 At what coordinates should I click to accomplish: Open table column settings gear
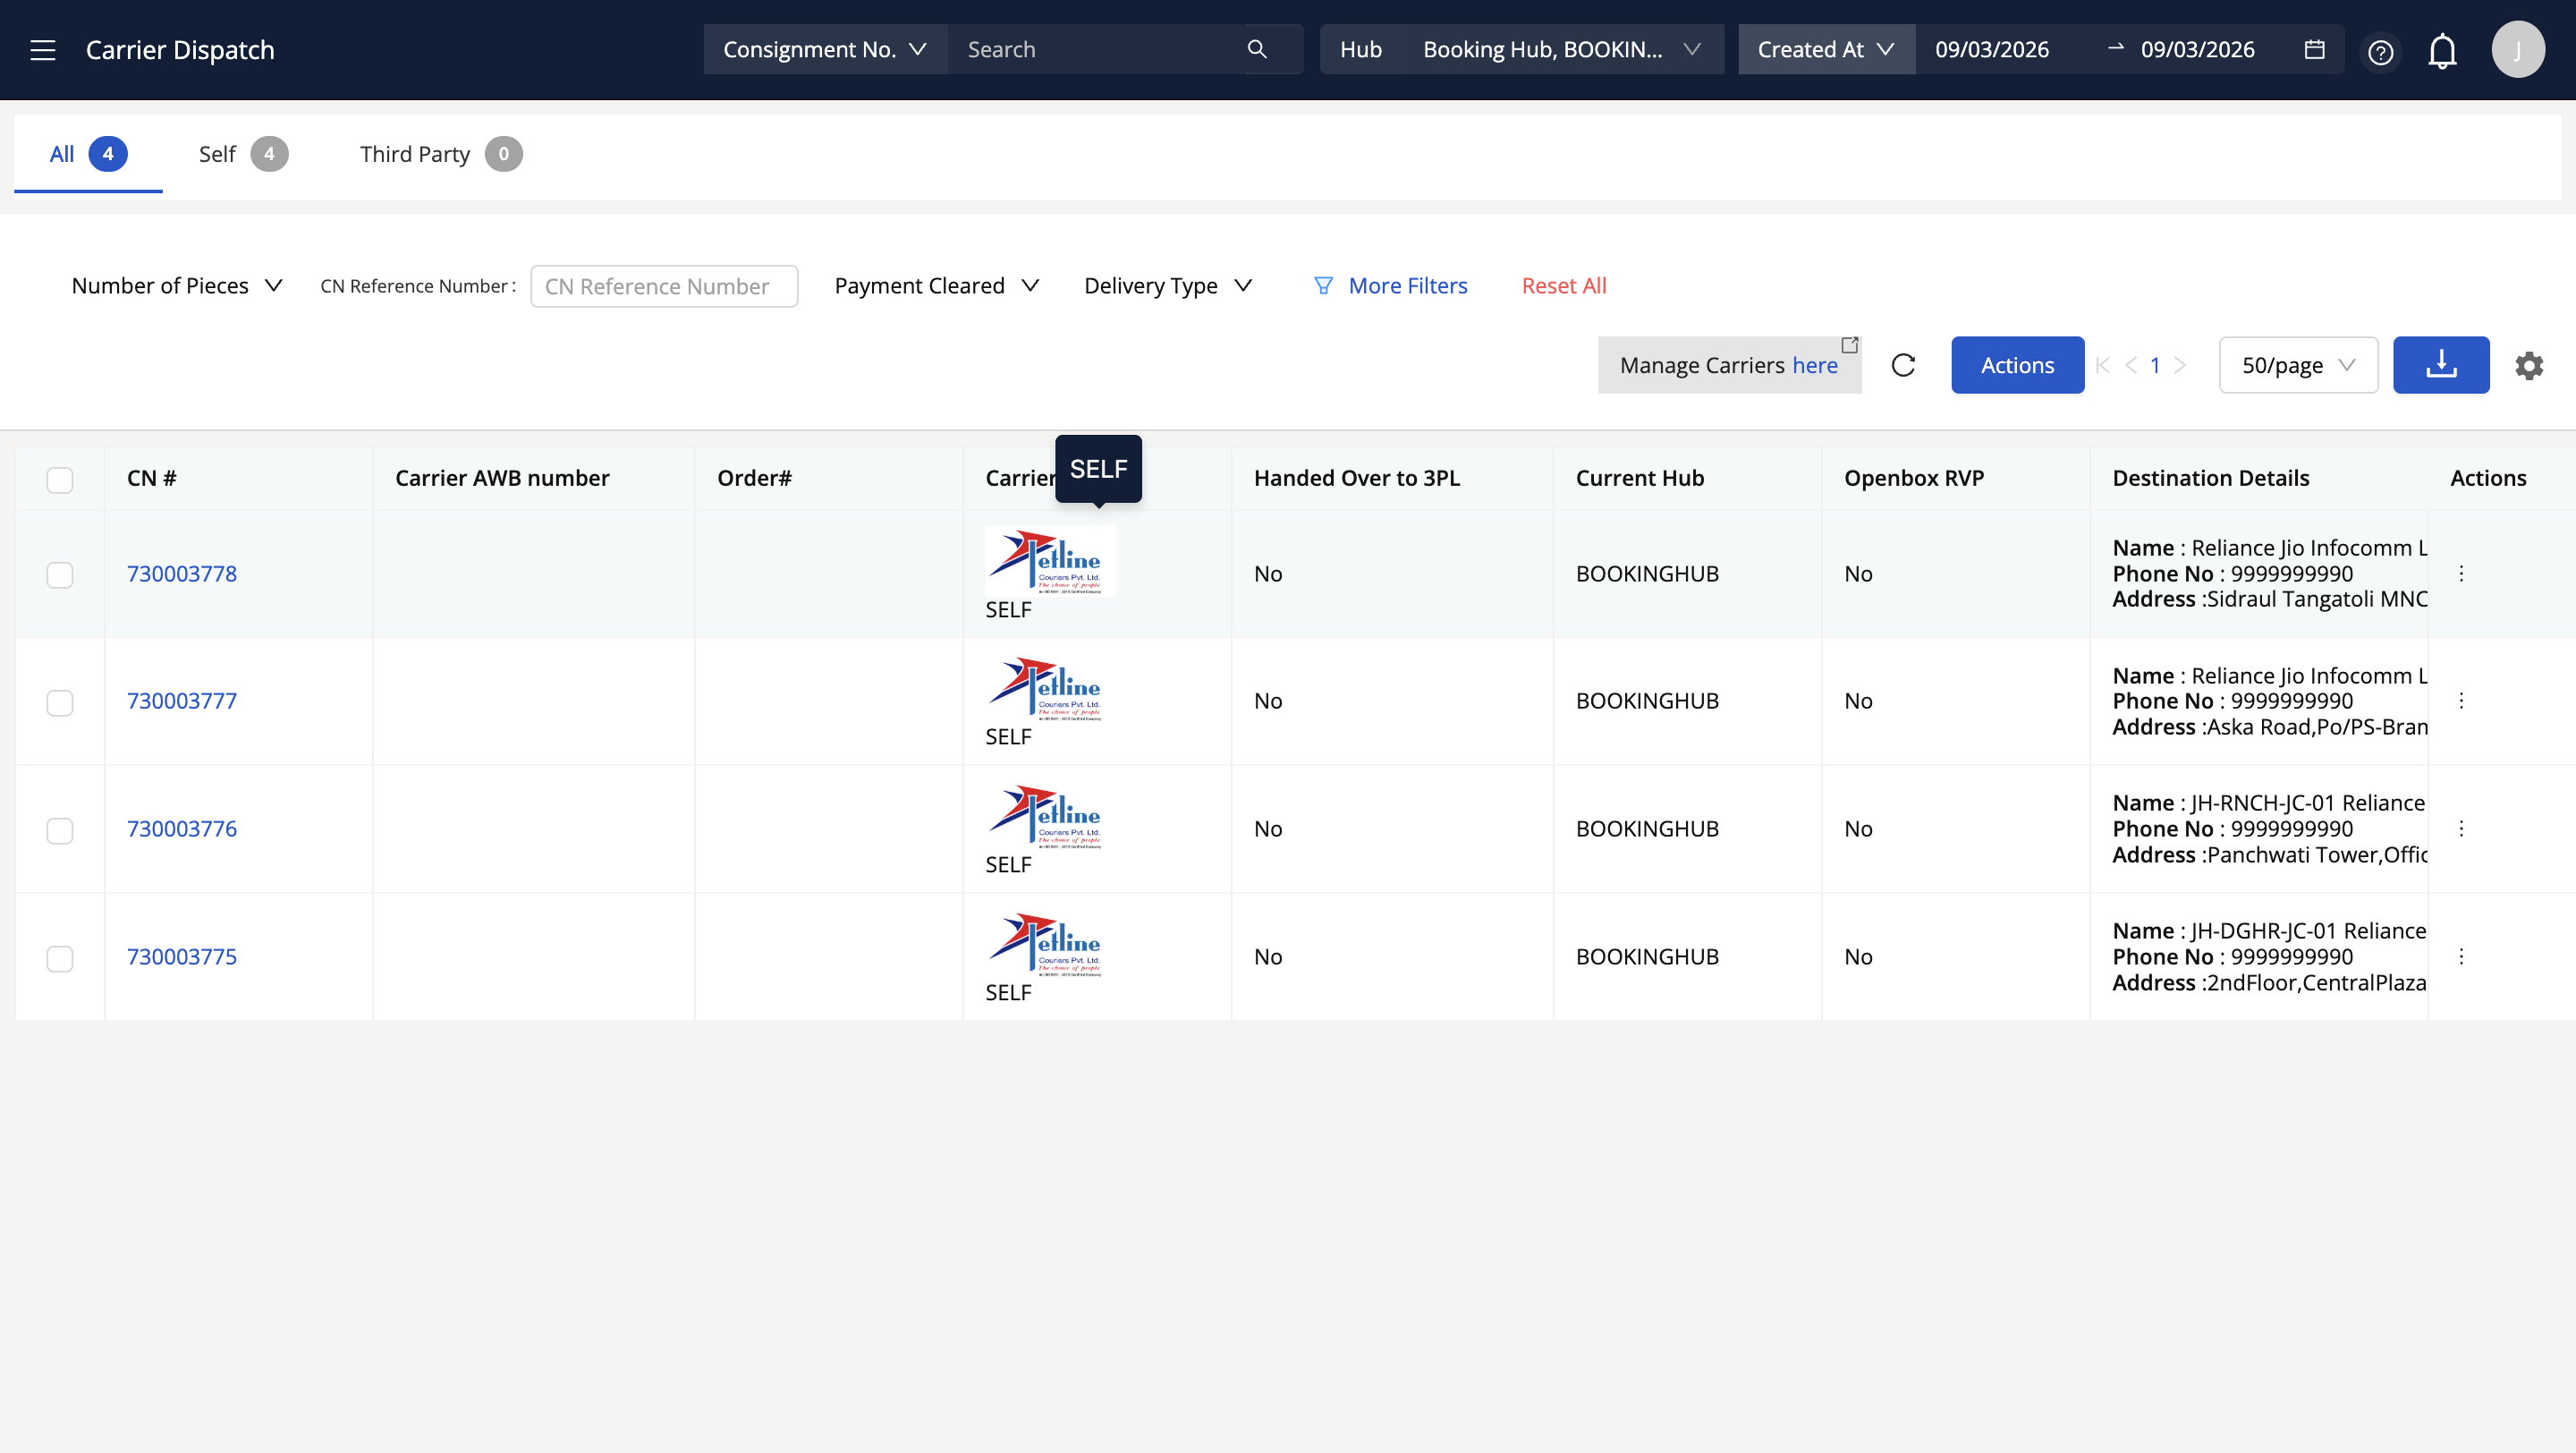[2529, 365]
